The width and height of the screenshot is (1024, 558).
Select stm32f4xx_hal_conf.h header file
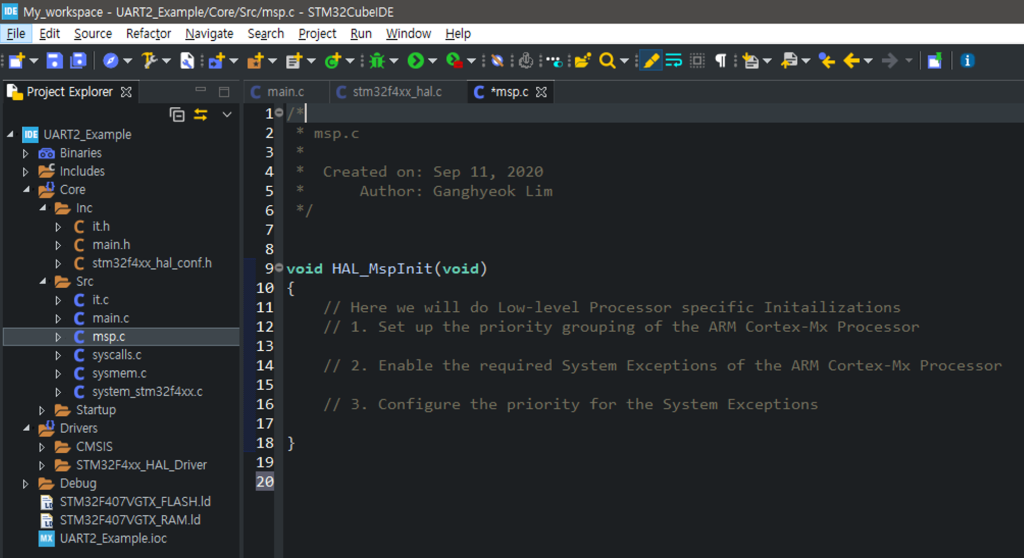pos(152,263)
